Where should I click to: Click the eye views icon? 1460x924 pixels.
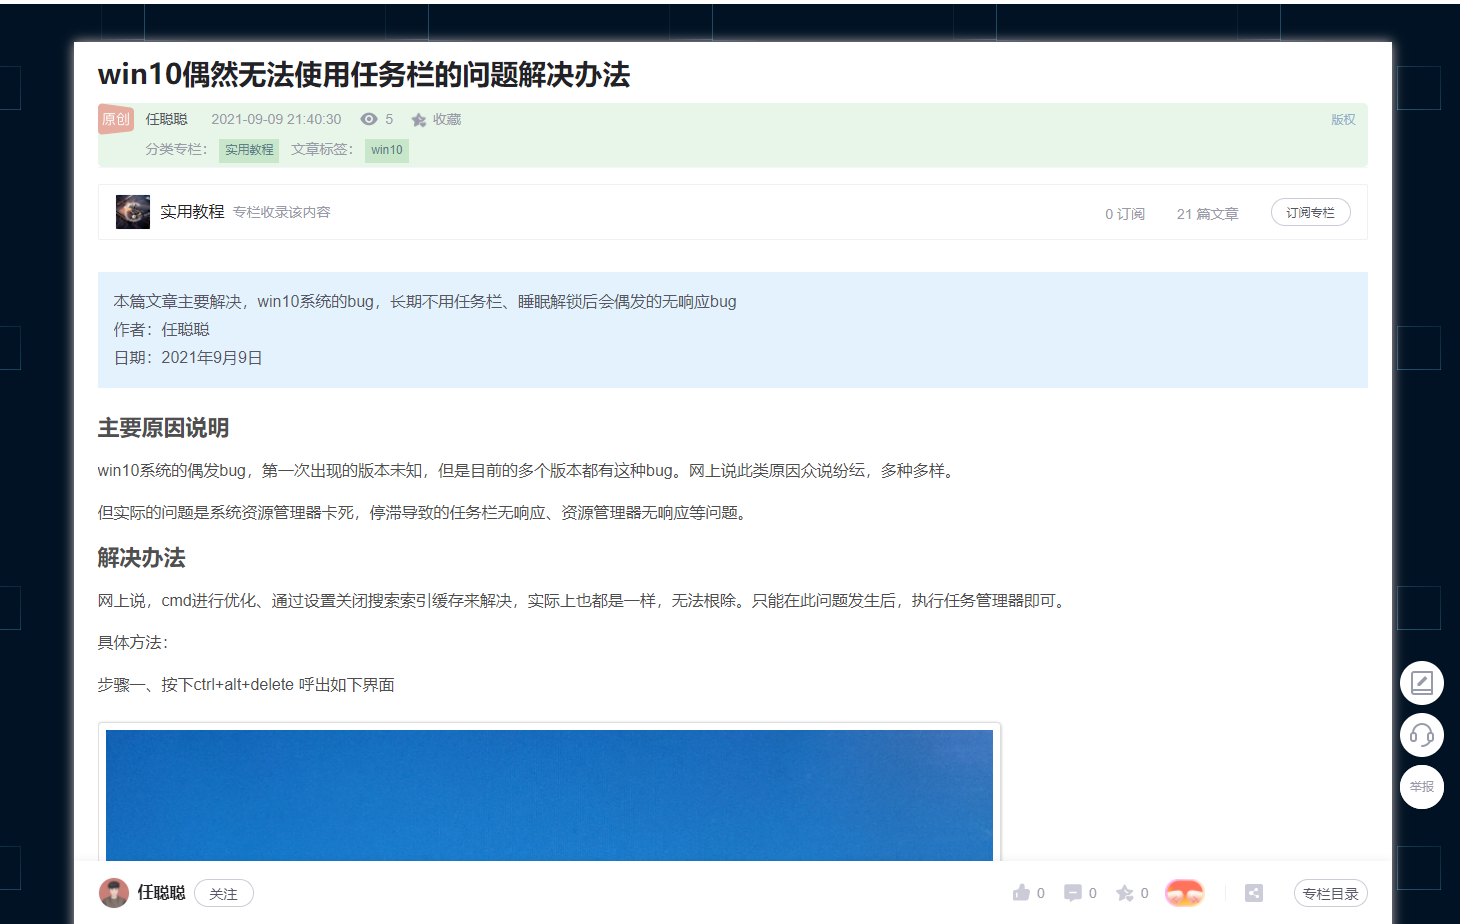[369, 119]
